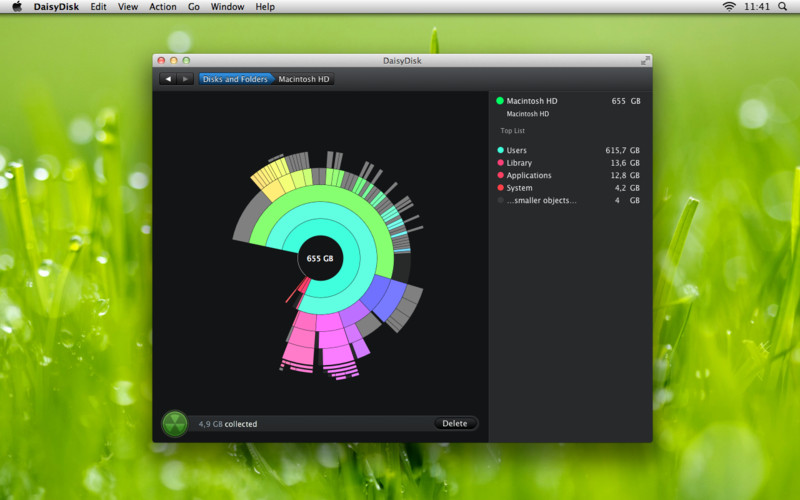Click the 655 GB center circle

pyautogui.click(x=319, y=258)
